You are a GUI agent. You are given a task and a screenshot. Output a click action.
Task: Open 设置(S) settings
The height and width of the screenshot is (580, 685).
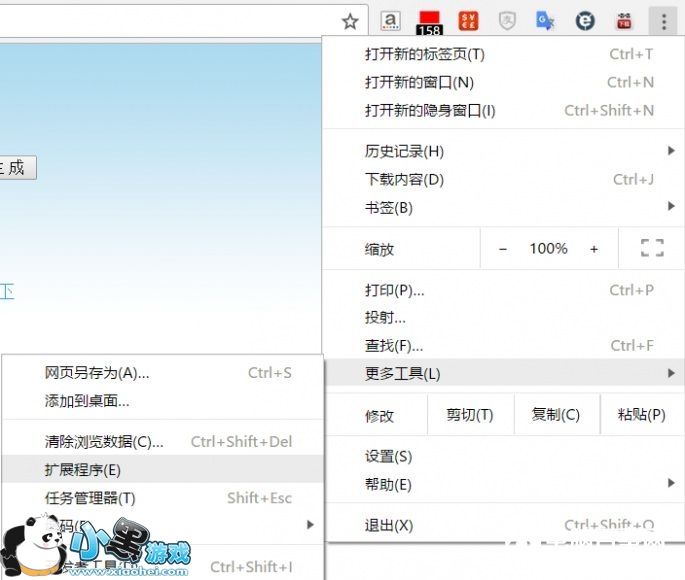point(503,456)
